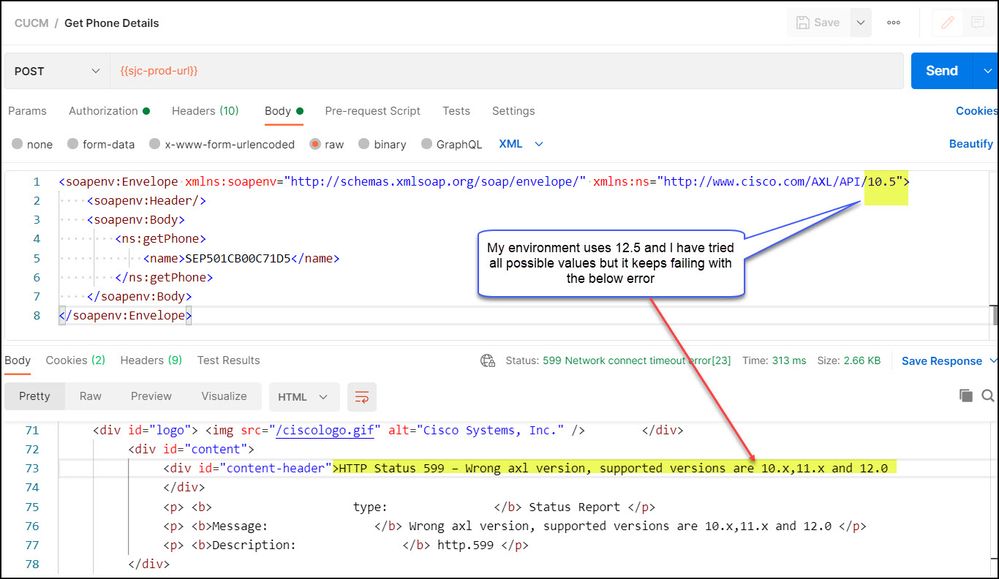Select the request Body tab
The width and height of the screenshot is (999, 579).
point(284,111)
